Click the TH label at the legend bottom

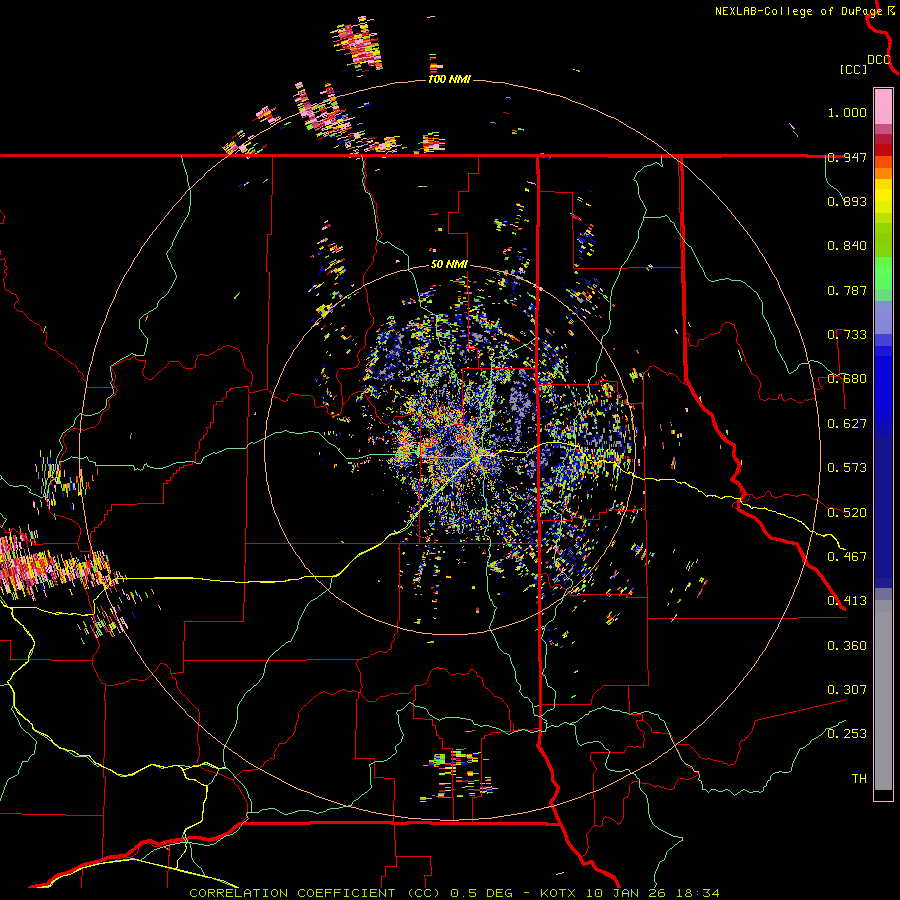point(859,779)
